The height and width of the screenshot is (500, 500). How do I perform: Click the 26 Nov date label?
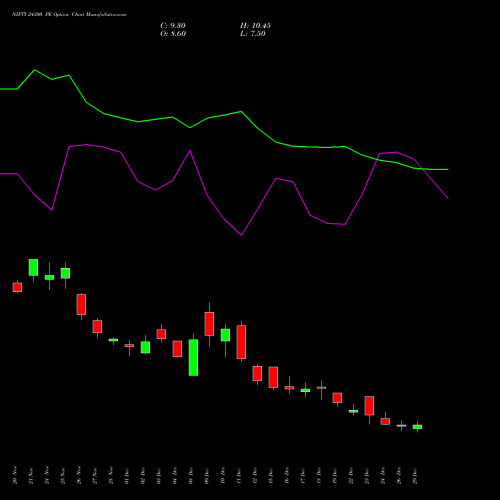coord(79,475)
